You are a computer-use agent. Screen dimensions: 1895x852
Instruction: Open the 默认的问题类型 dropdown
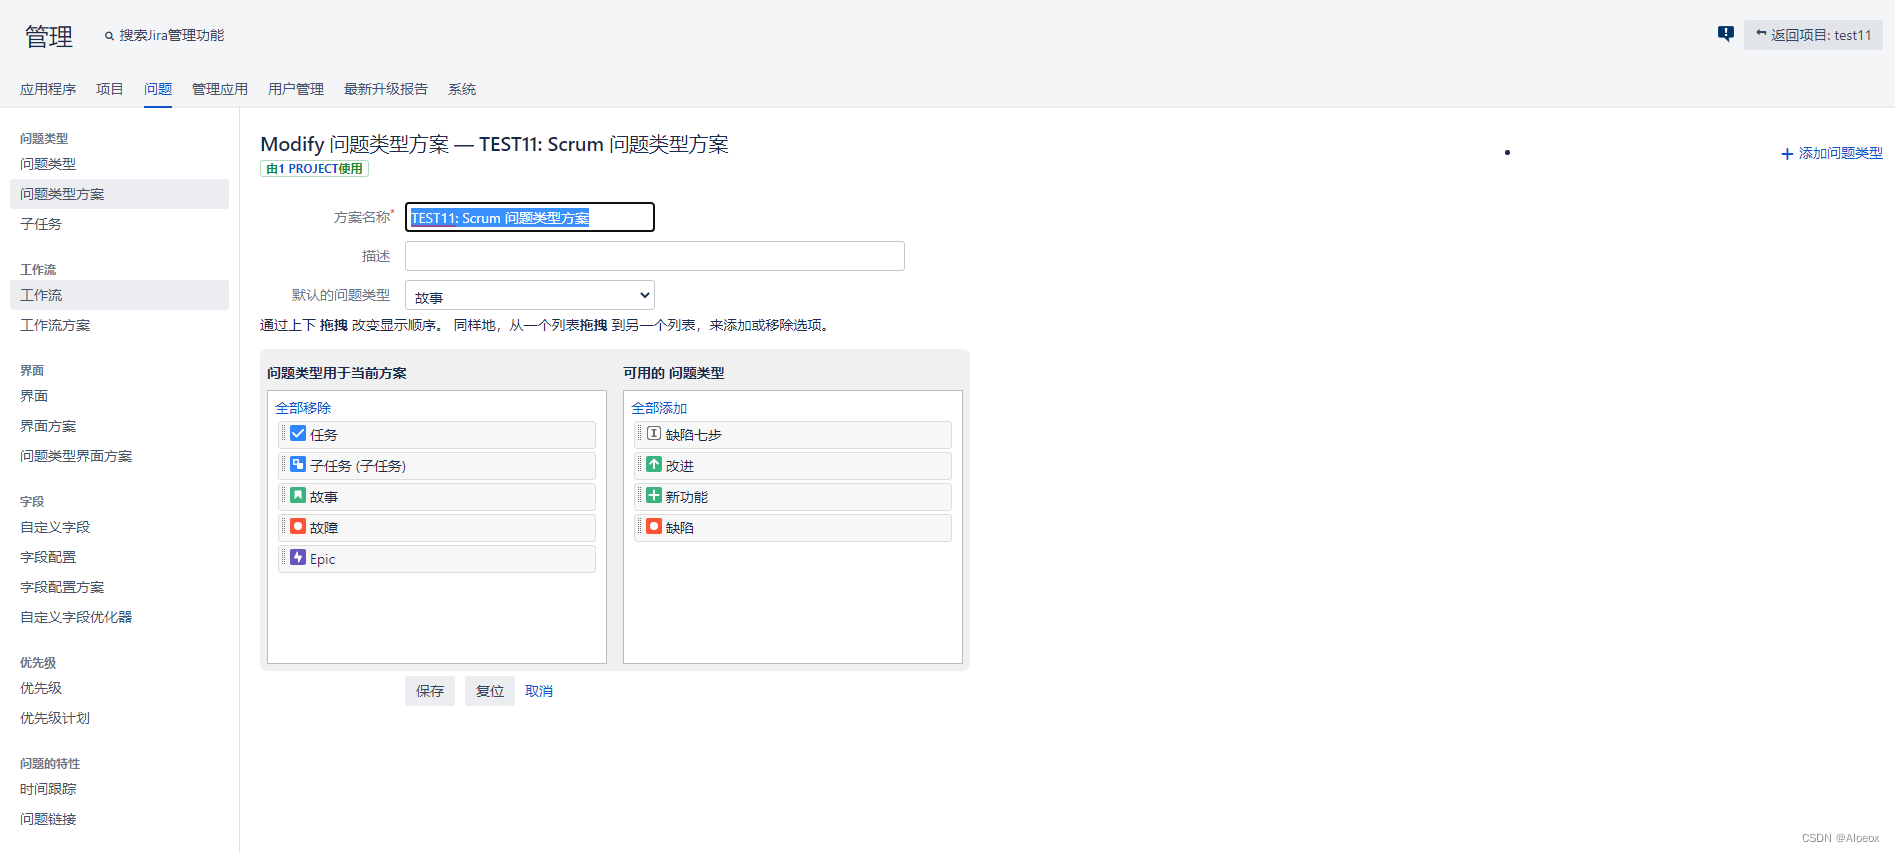[530, 296]
